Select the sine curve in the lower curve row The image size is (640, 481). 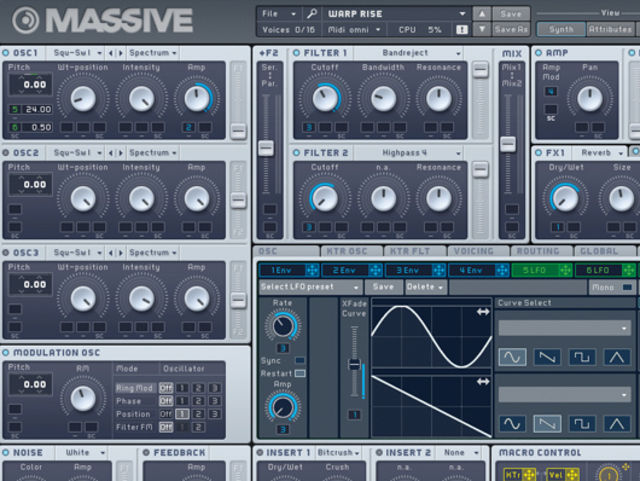coord(512,423)
